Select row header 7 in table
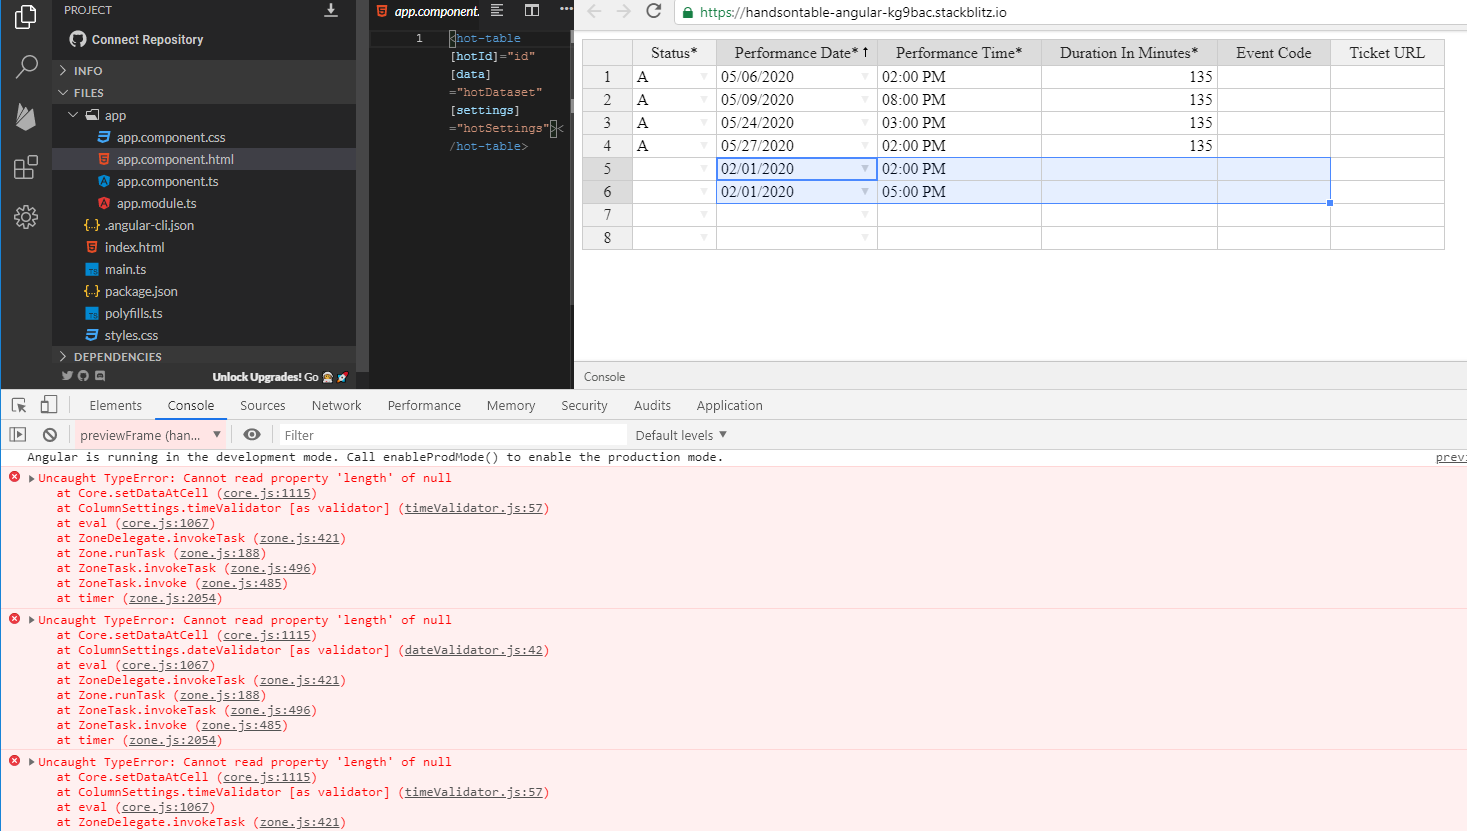 coord(607,215)
